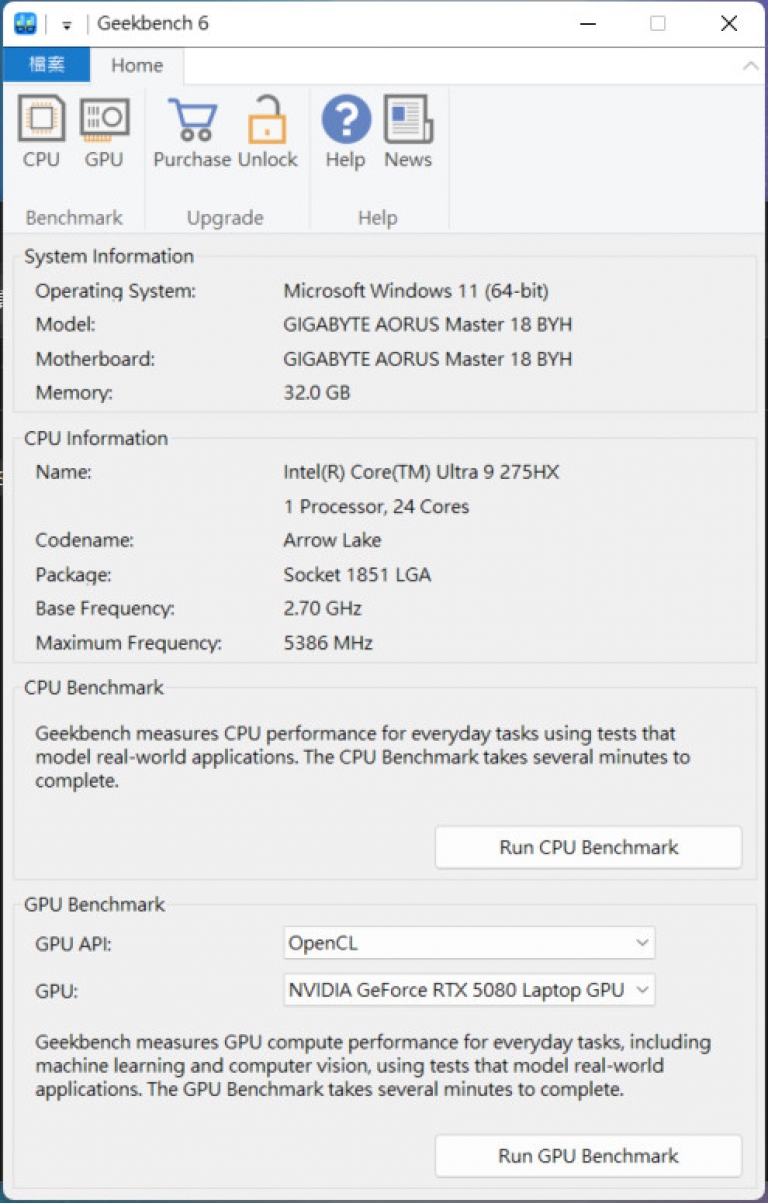Click the Operating System label
Screen dimensions: 768x1203
(x=116, y=291)
